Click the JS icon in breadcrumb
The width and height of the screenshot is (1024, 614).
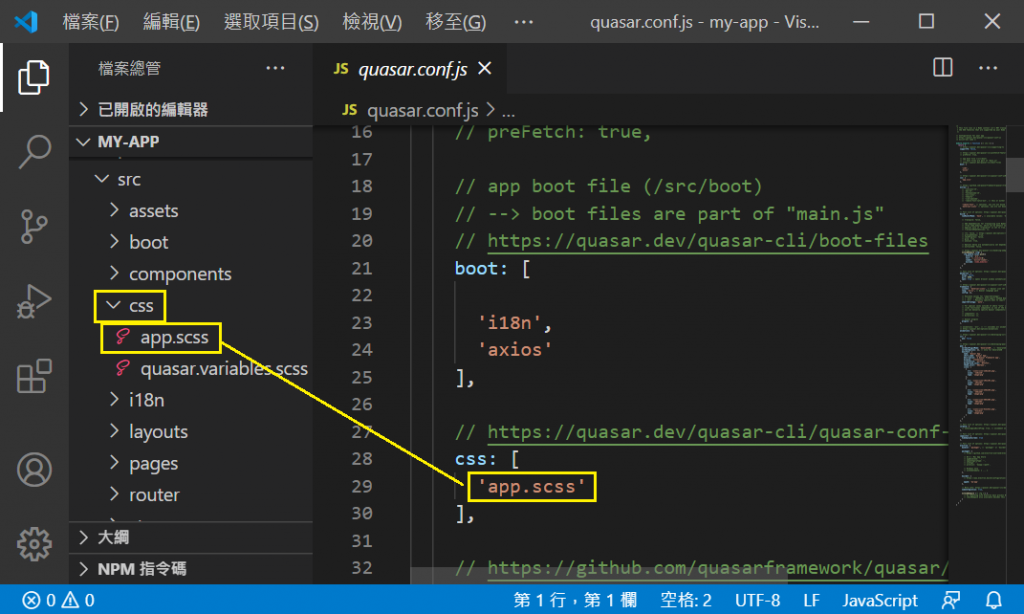pos(349,110)
